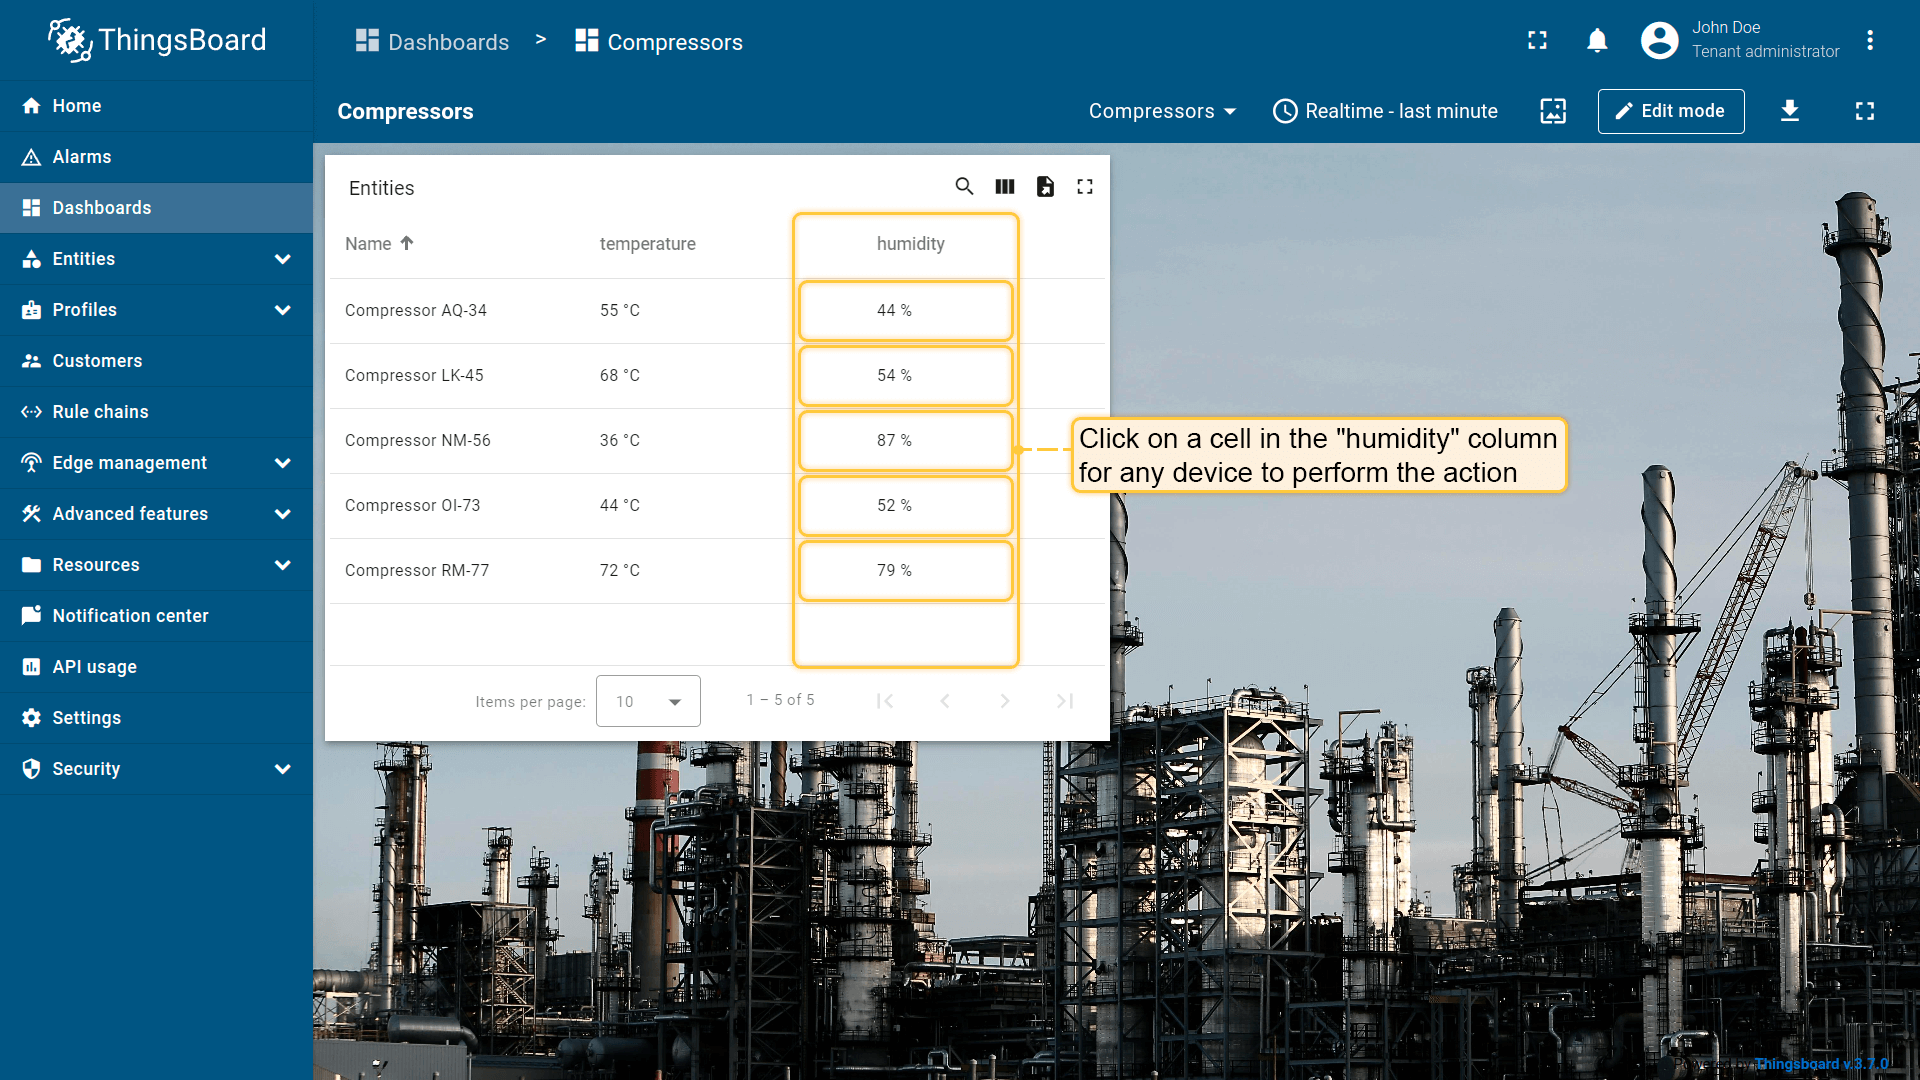
Task: Go to Notification center
Action: point(130,616)
